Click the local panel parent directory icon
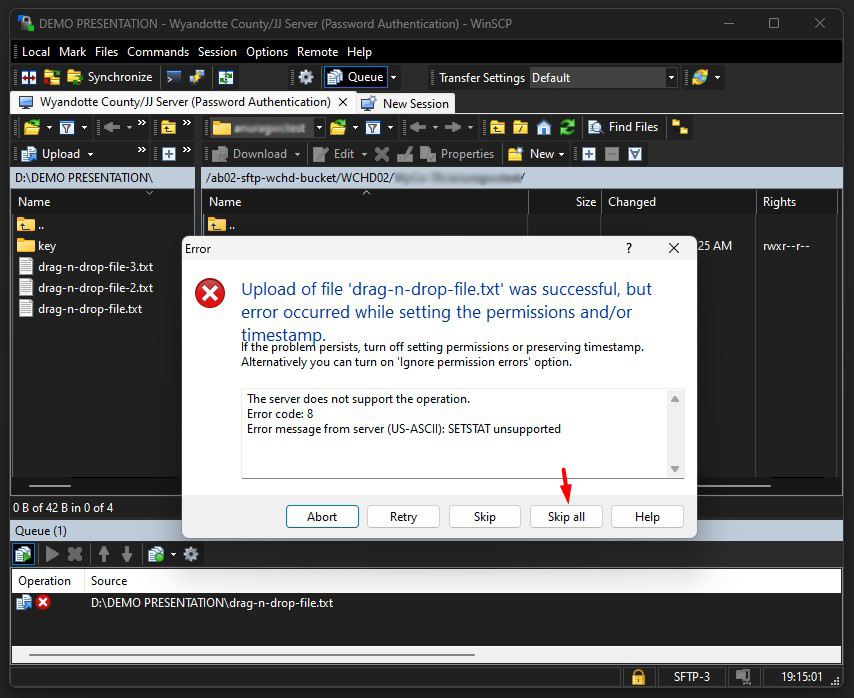The width and height of the screenshot is (854, 698). point(168,127)
